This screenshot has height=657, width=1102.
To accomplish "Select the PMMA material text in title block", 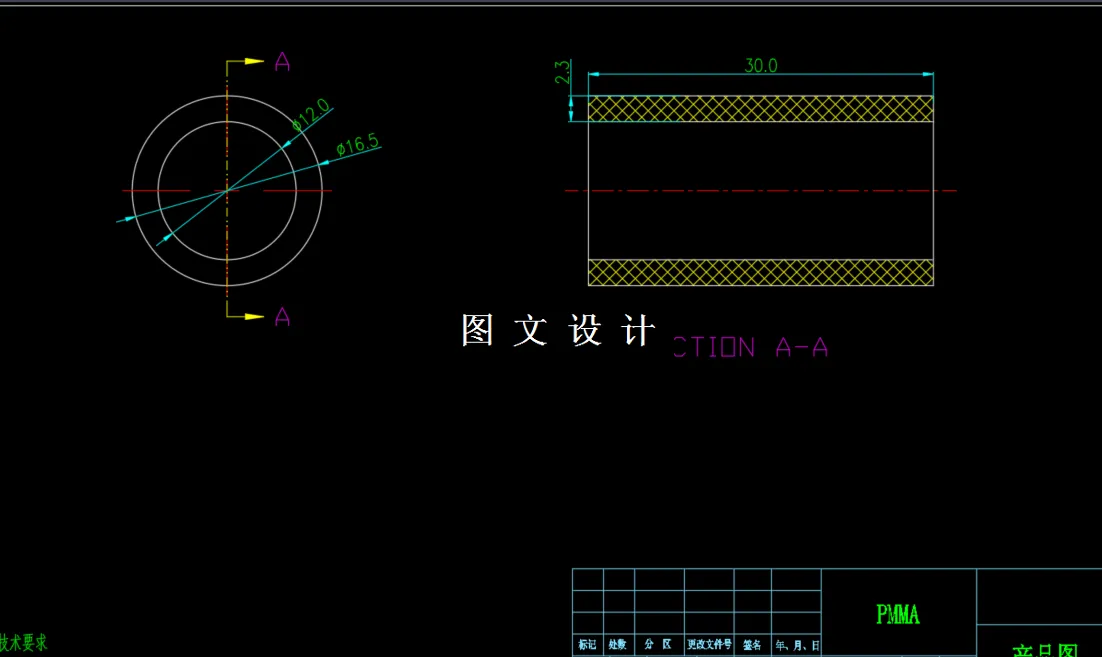I will (897, 614).
